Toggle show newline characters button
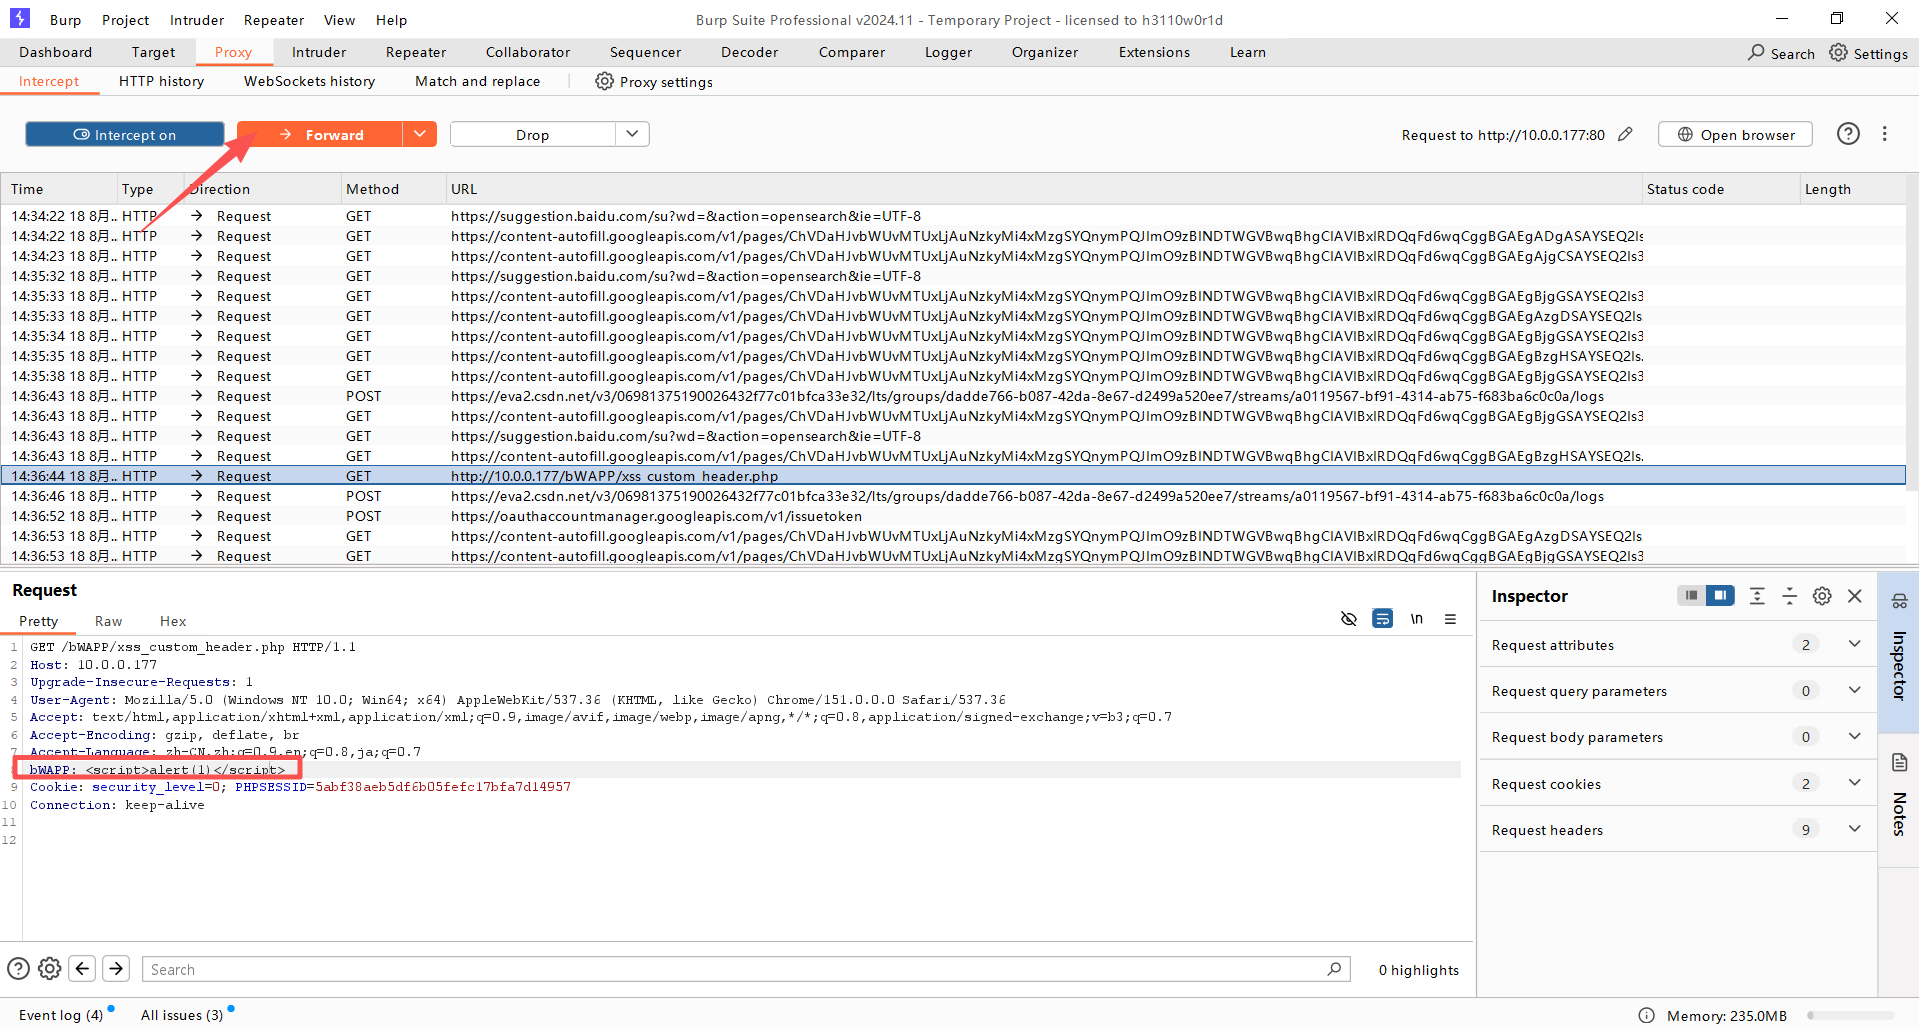The image size is (1920, 1030). click(x=1416, y=619)
